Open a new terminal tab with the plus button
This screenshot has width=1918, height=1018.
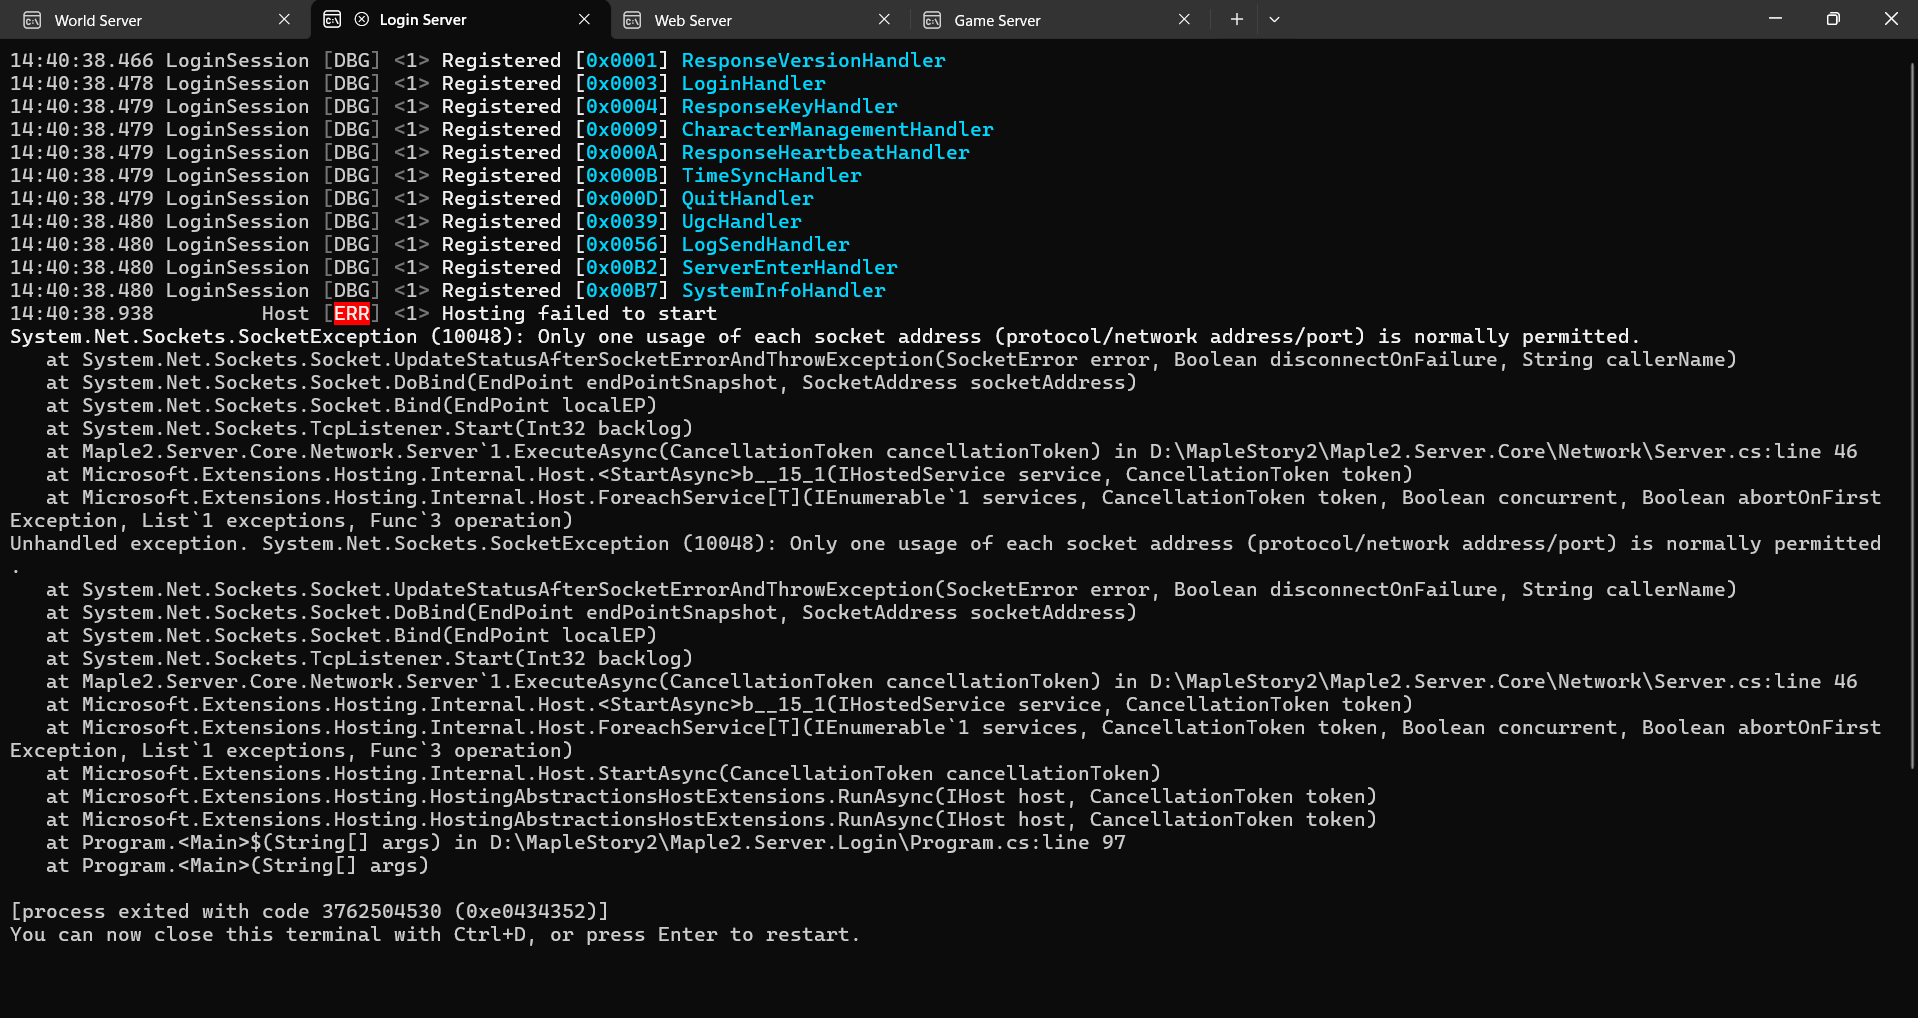click(1237, 20)
